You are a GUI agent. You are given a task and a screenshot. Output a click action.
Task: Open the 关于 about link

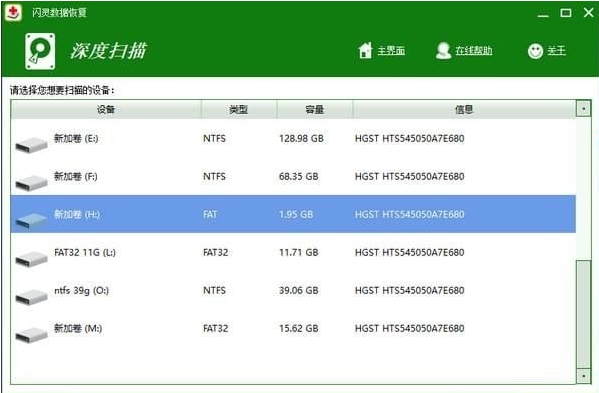pos(556,50)
